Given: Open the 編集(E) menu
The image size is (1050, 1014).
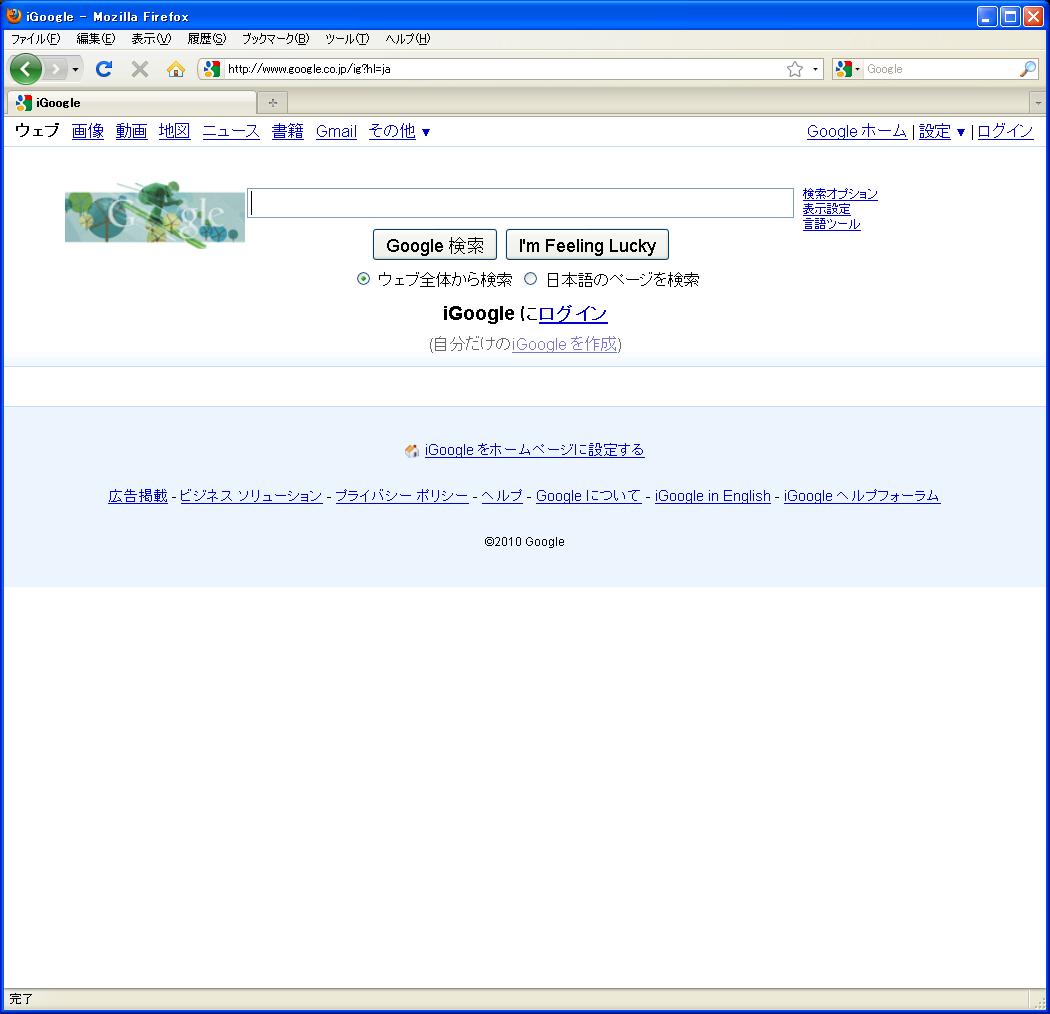Looking at the screenshot, I should tap(96, 39).
